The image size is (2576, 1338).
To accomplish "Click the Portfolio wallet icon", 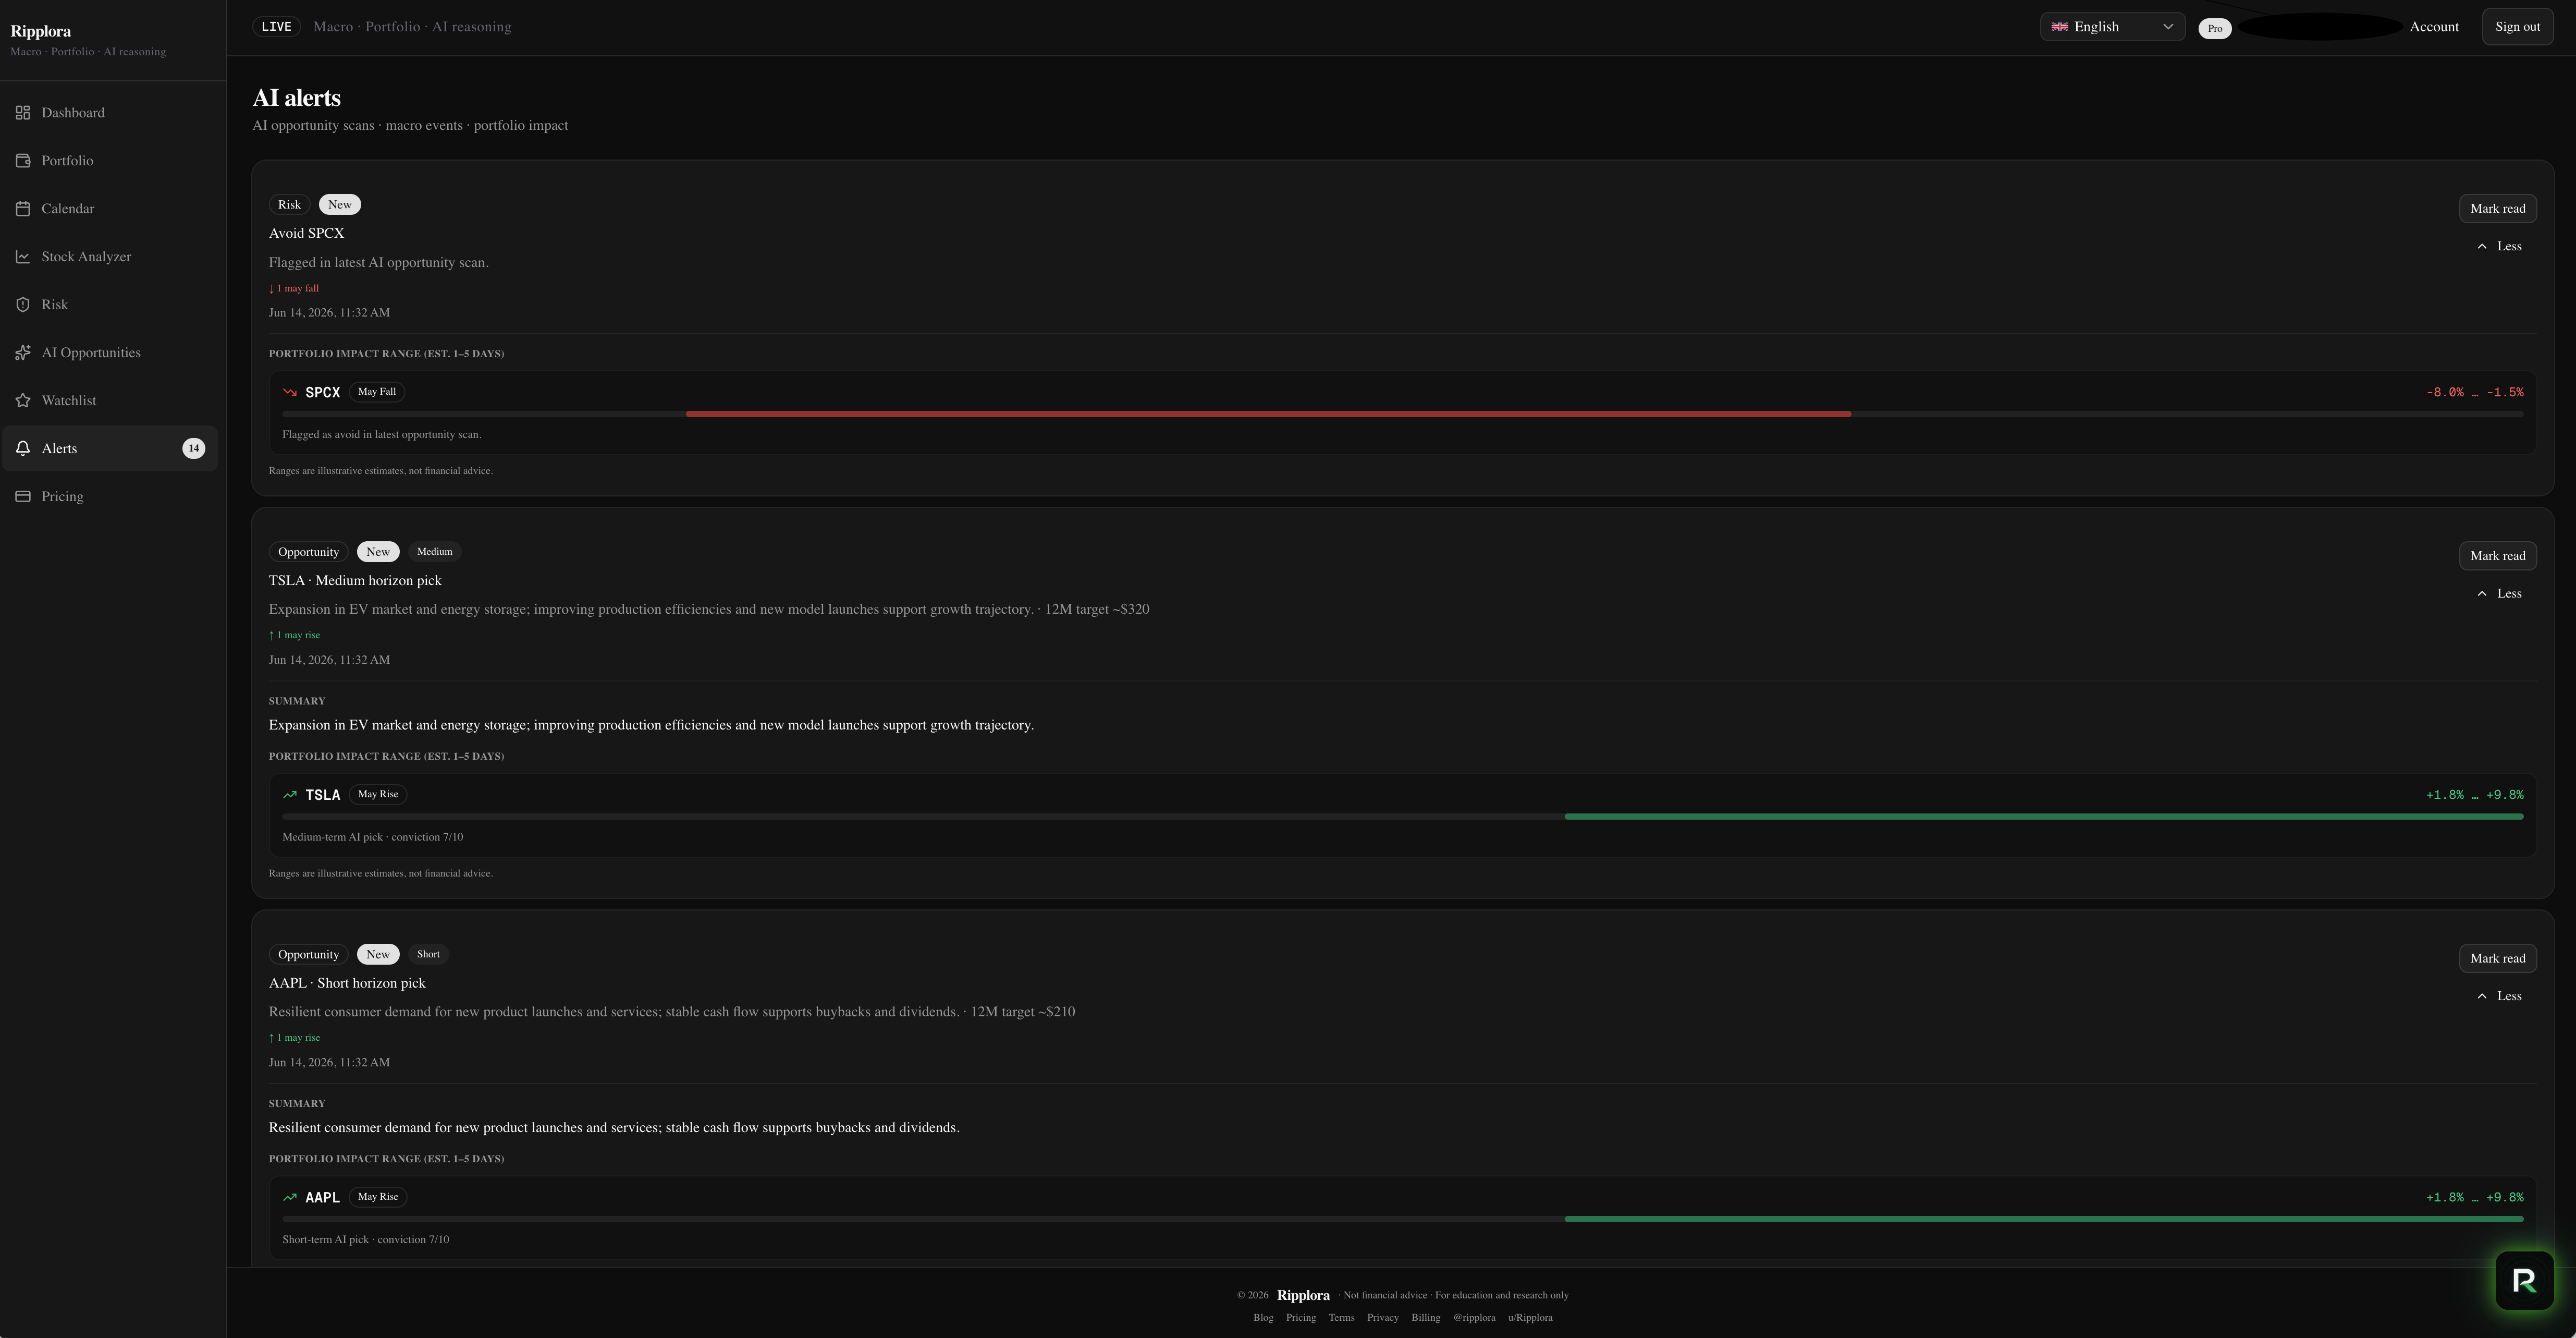I will click(x=23, y=161).
